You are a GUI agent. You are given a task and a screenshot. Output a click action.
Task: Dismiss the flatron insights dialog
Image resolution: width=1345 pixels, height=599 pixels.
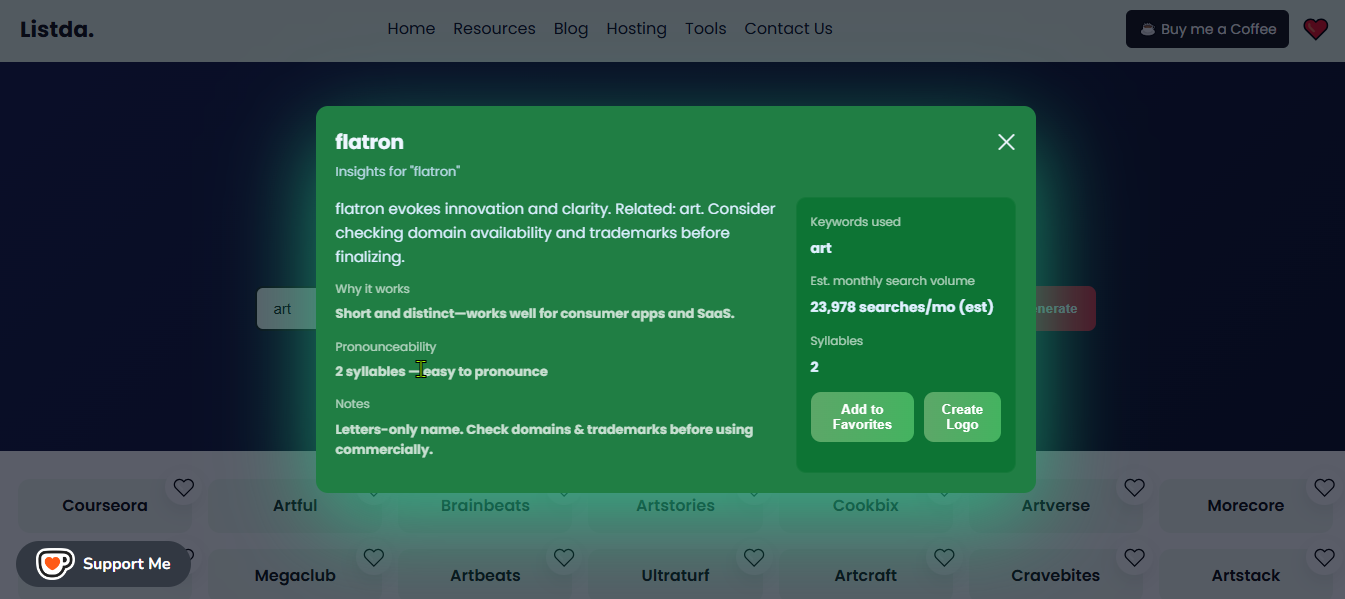[x=1005, y=142]
